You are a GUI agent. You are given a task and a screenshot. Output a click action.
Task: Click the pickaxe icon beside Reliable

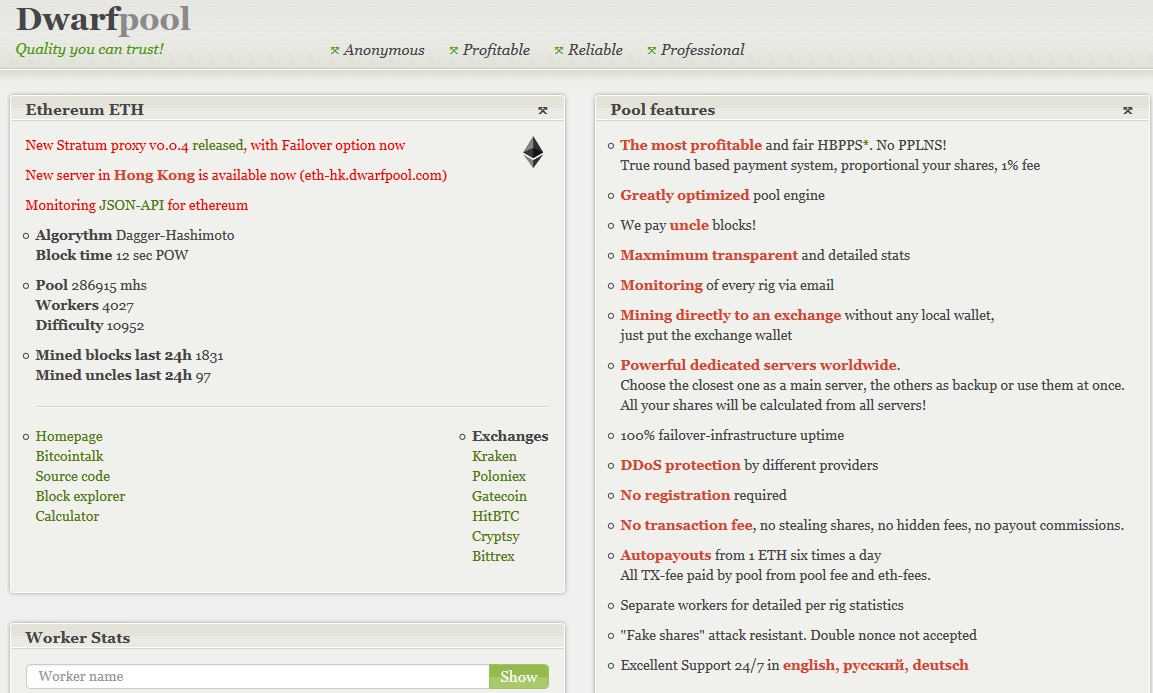pos(559,51)
